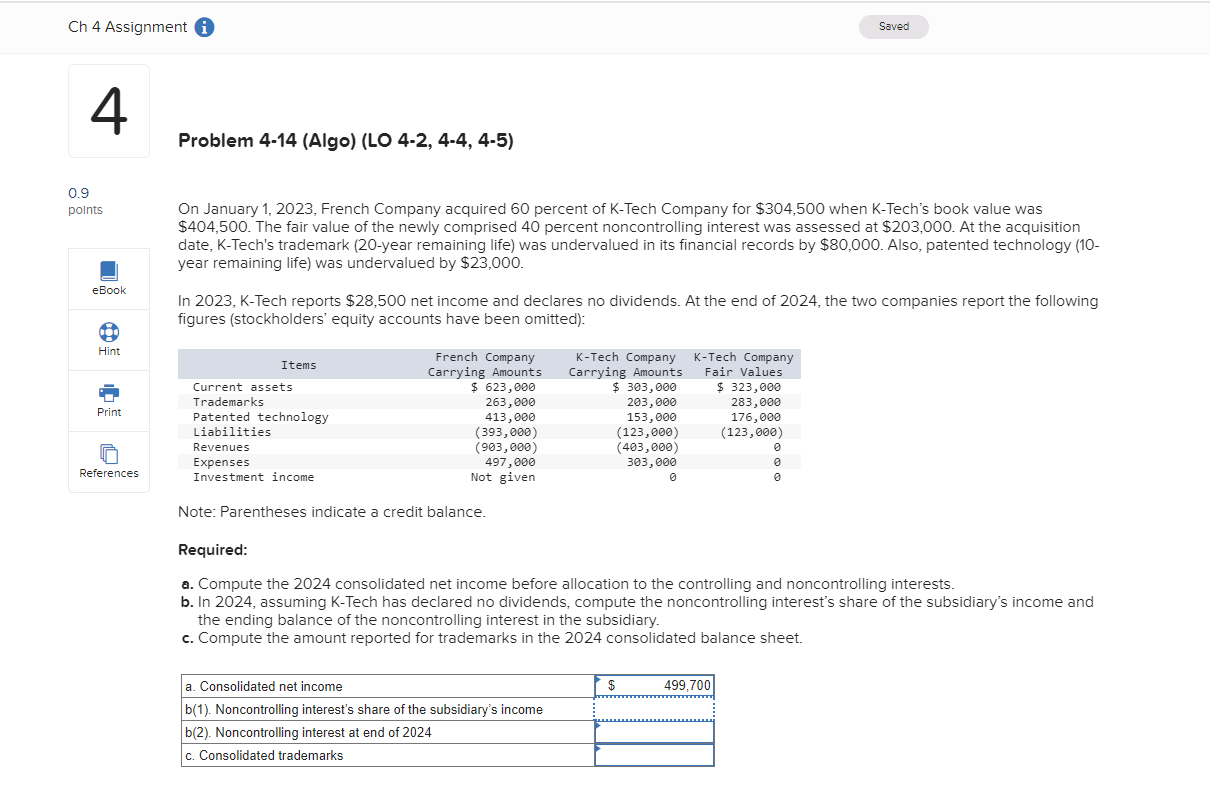Click the parentheses credit balance note
Image resolution: width=1210 pixels, height=802 pixels.
(332, 512)
